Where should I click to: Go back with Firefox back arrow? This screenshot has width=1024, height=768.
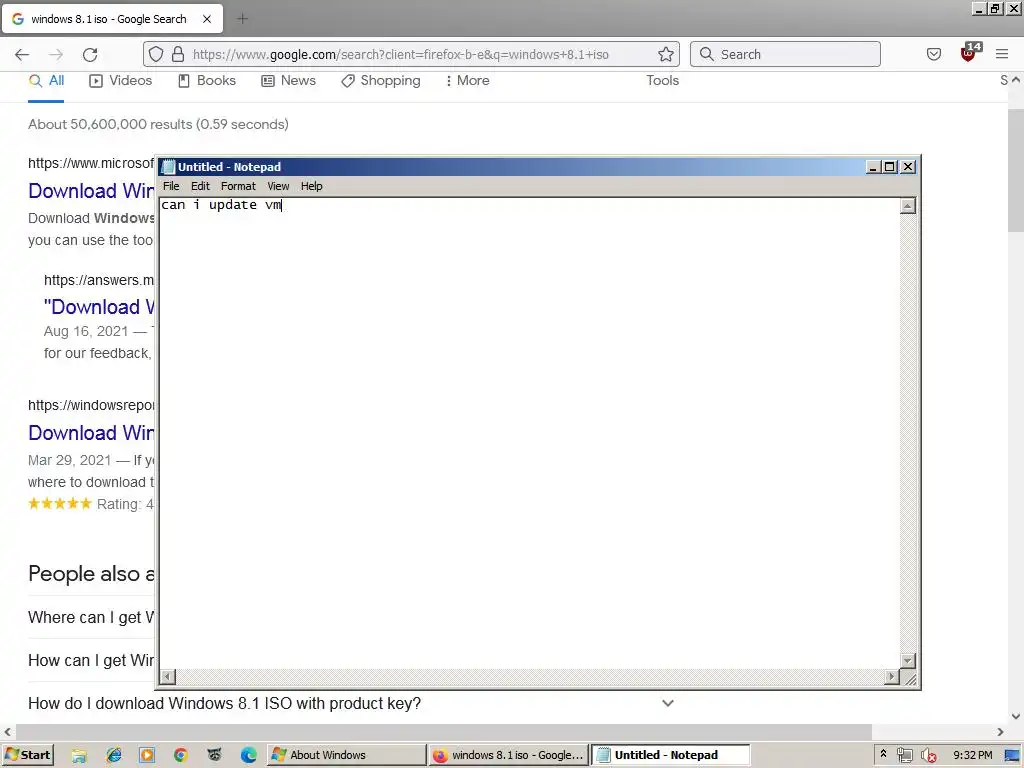[22, 54]
